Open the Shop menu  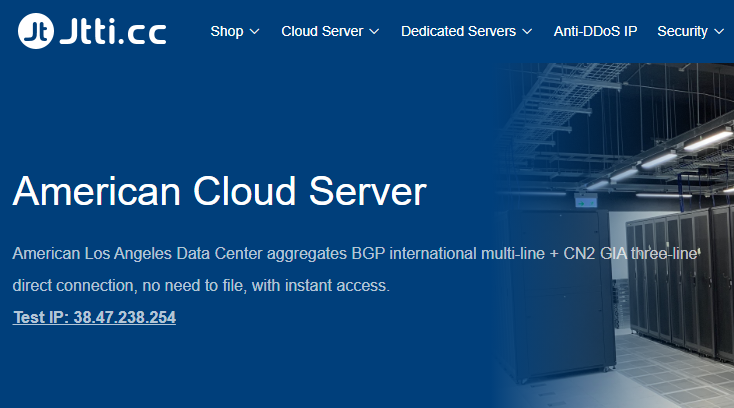pyautogui.click(x=227, y=31)
